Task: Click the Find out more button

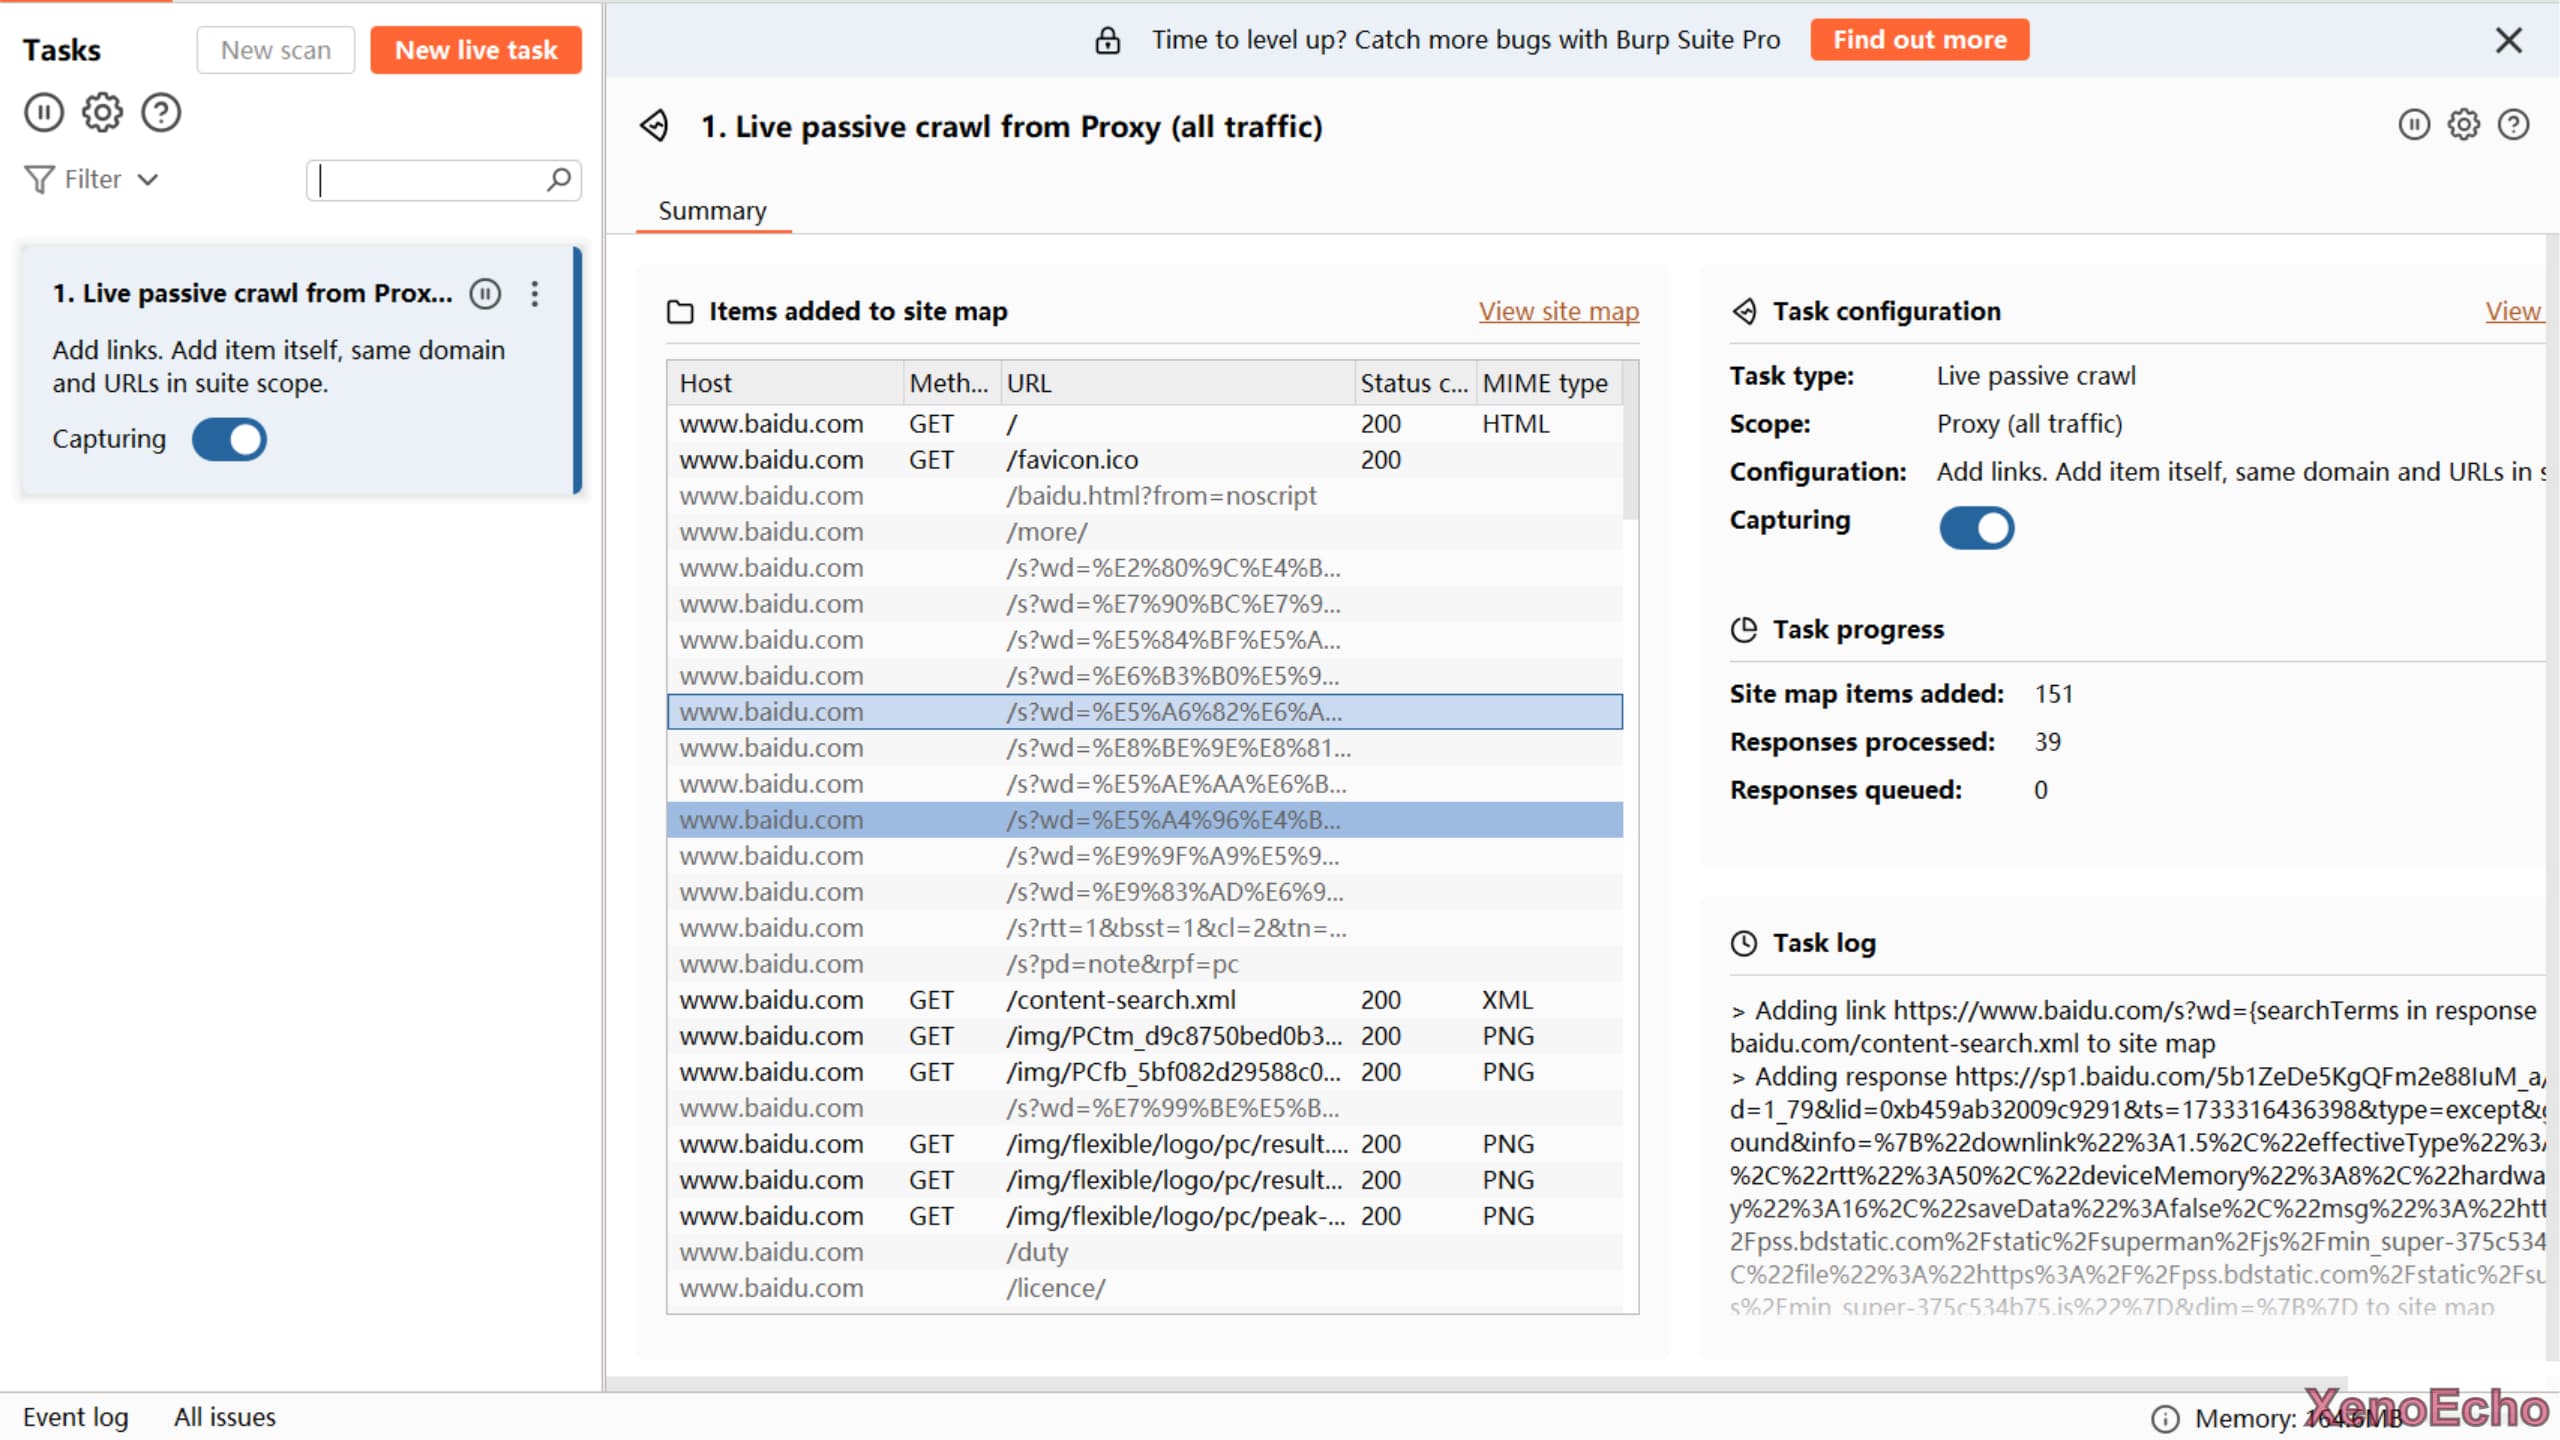Action: tap(1919, 40)
